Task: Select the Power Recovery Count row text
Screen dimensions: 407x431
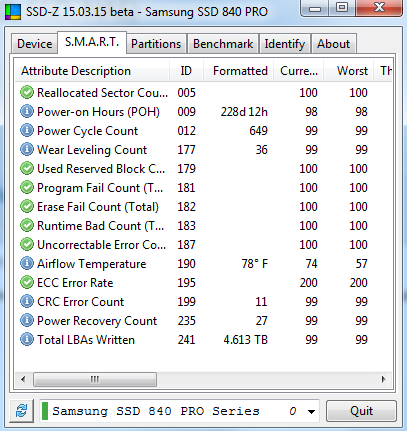Action: (x=97, y=321)
